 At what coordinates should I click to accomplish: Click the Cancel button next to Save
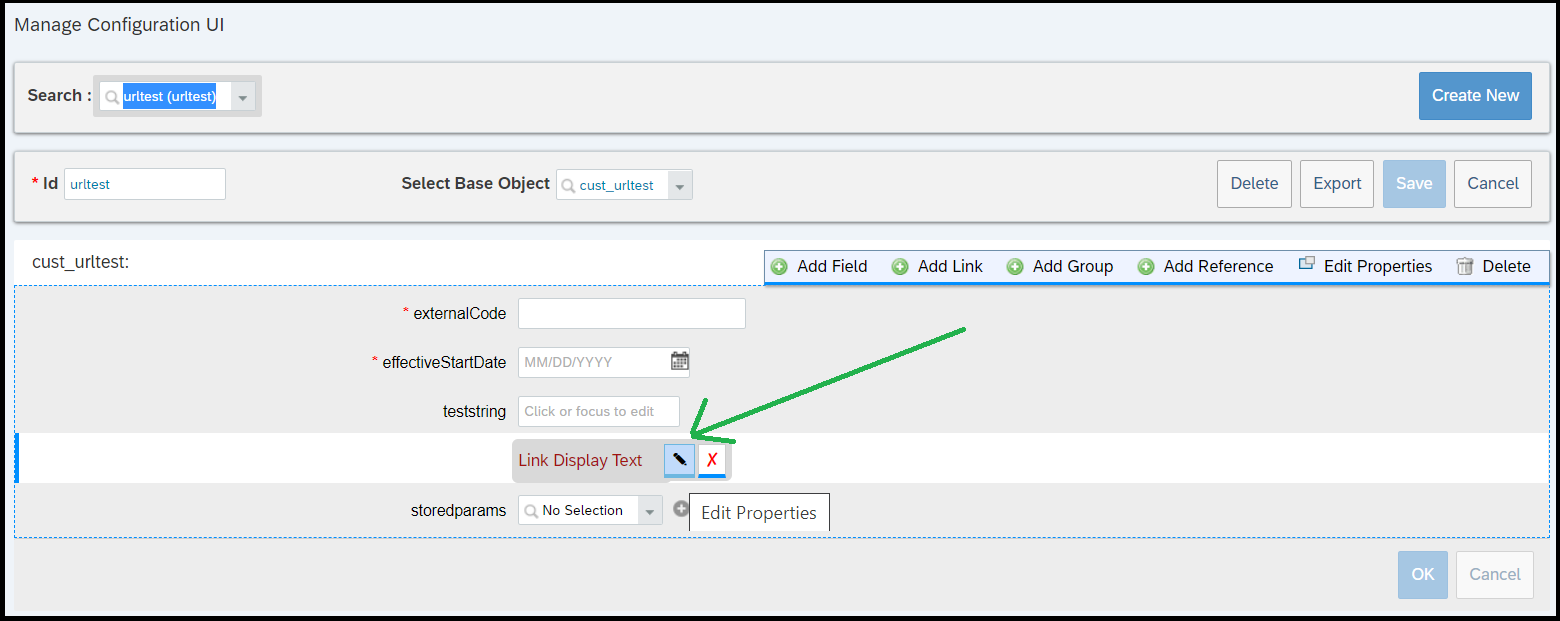coord(1493,184)
